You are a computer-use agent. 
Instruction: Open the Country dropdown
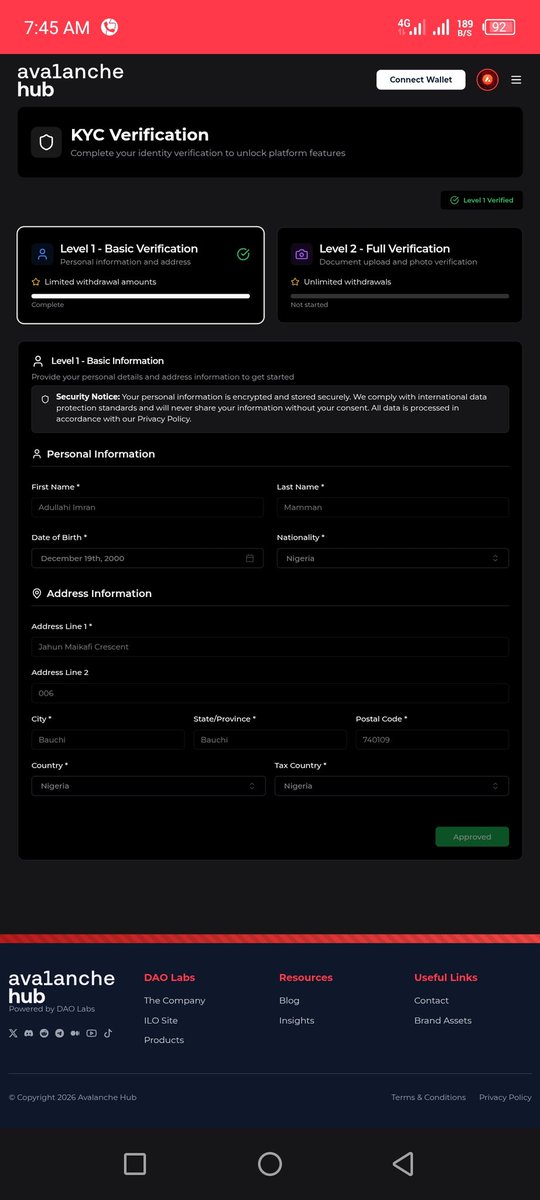point(147,786)
